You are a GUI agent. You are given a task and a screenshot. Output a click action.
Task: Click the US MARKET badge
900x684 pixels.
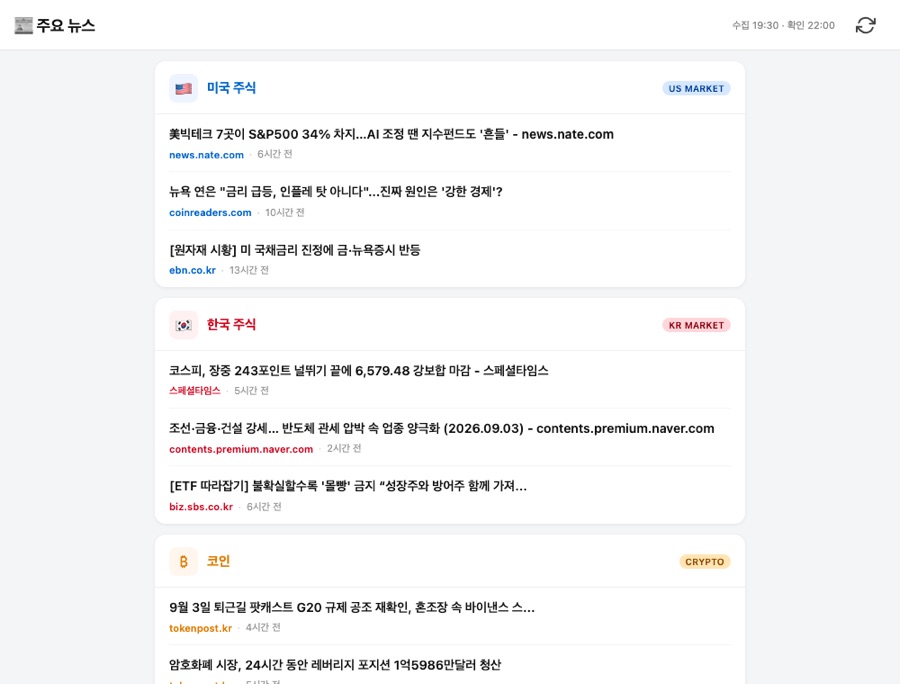click(x=696, y=88)
